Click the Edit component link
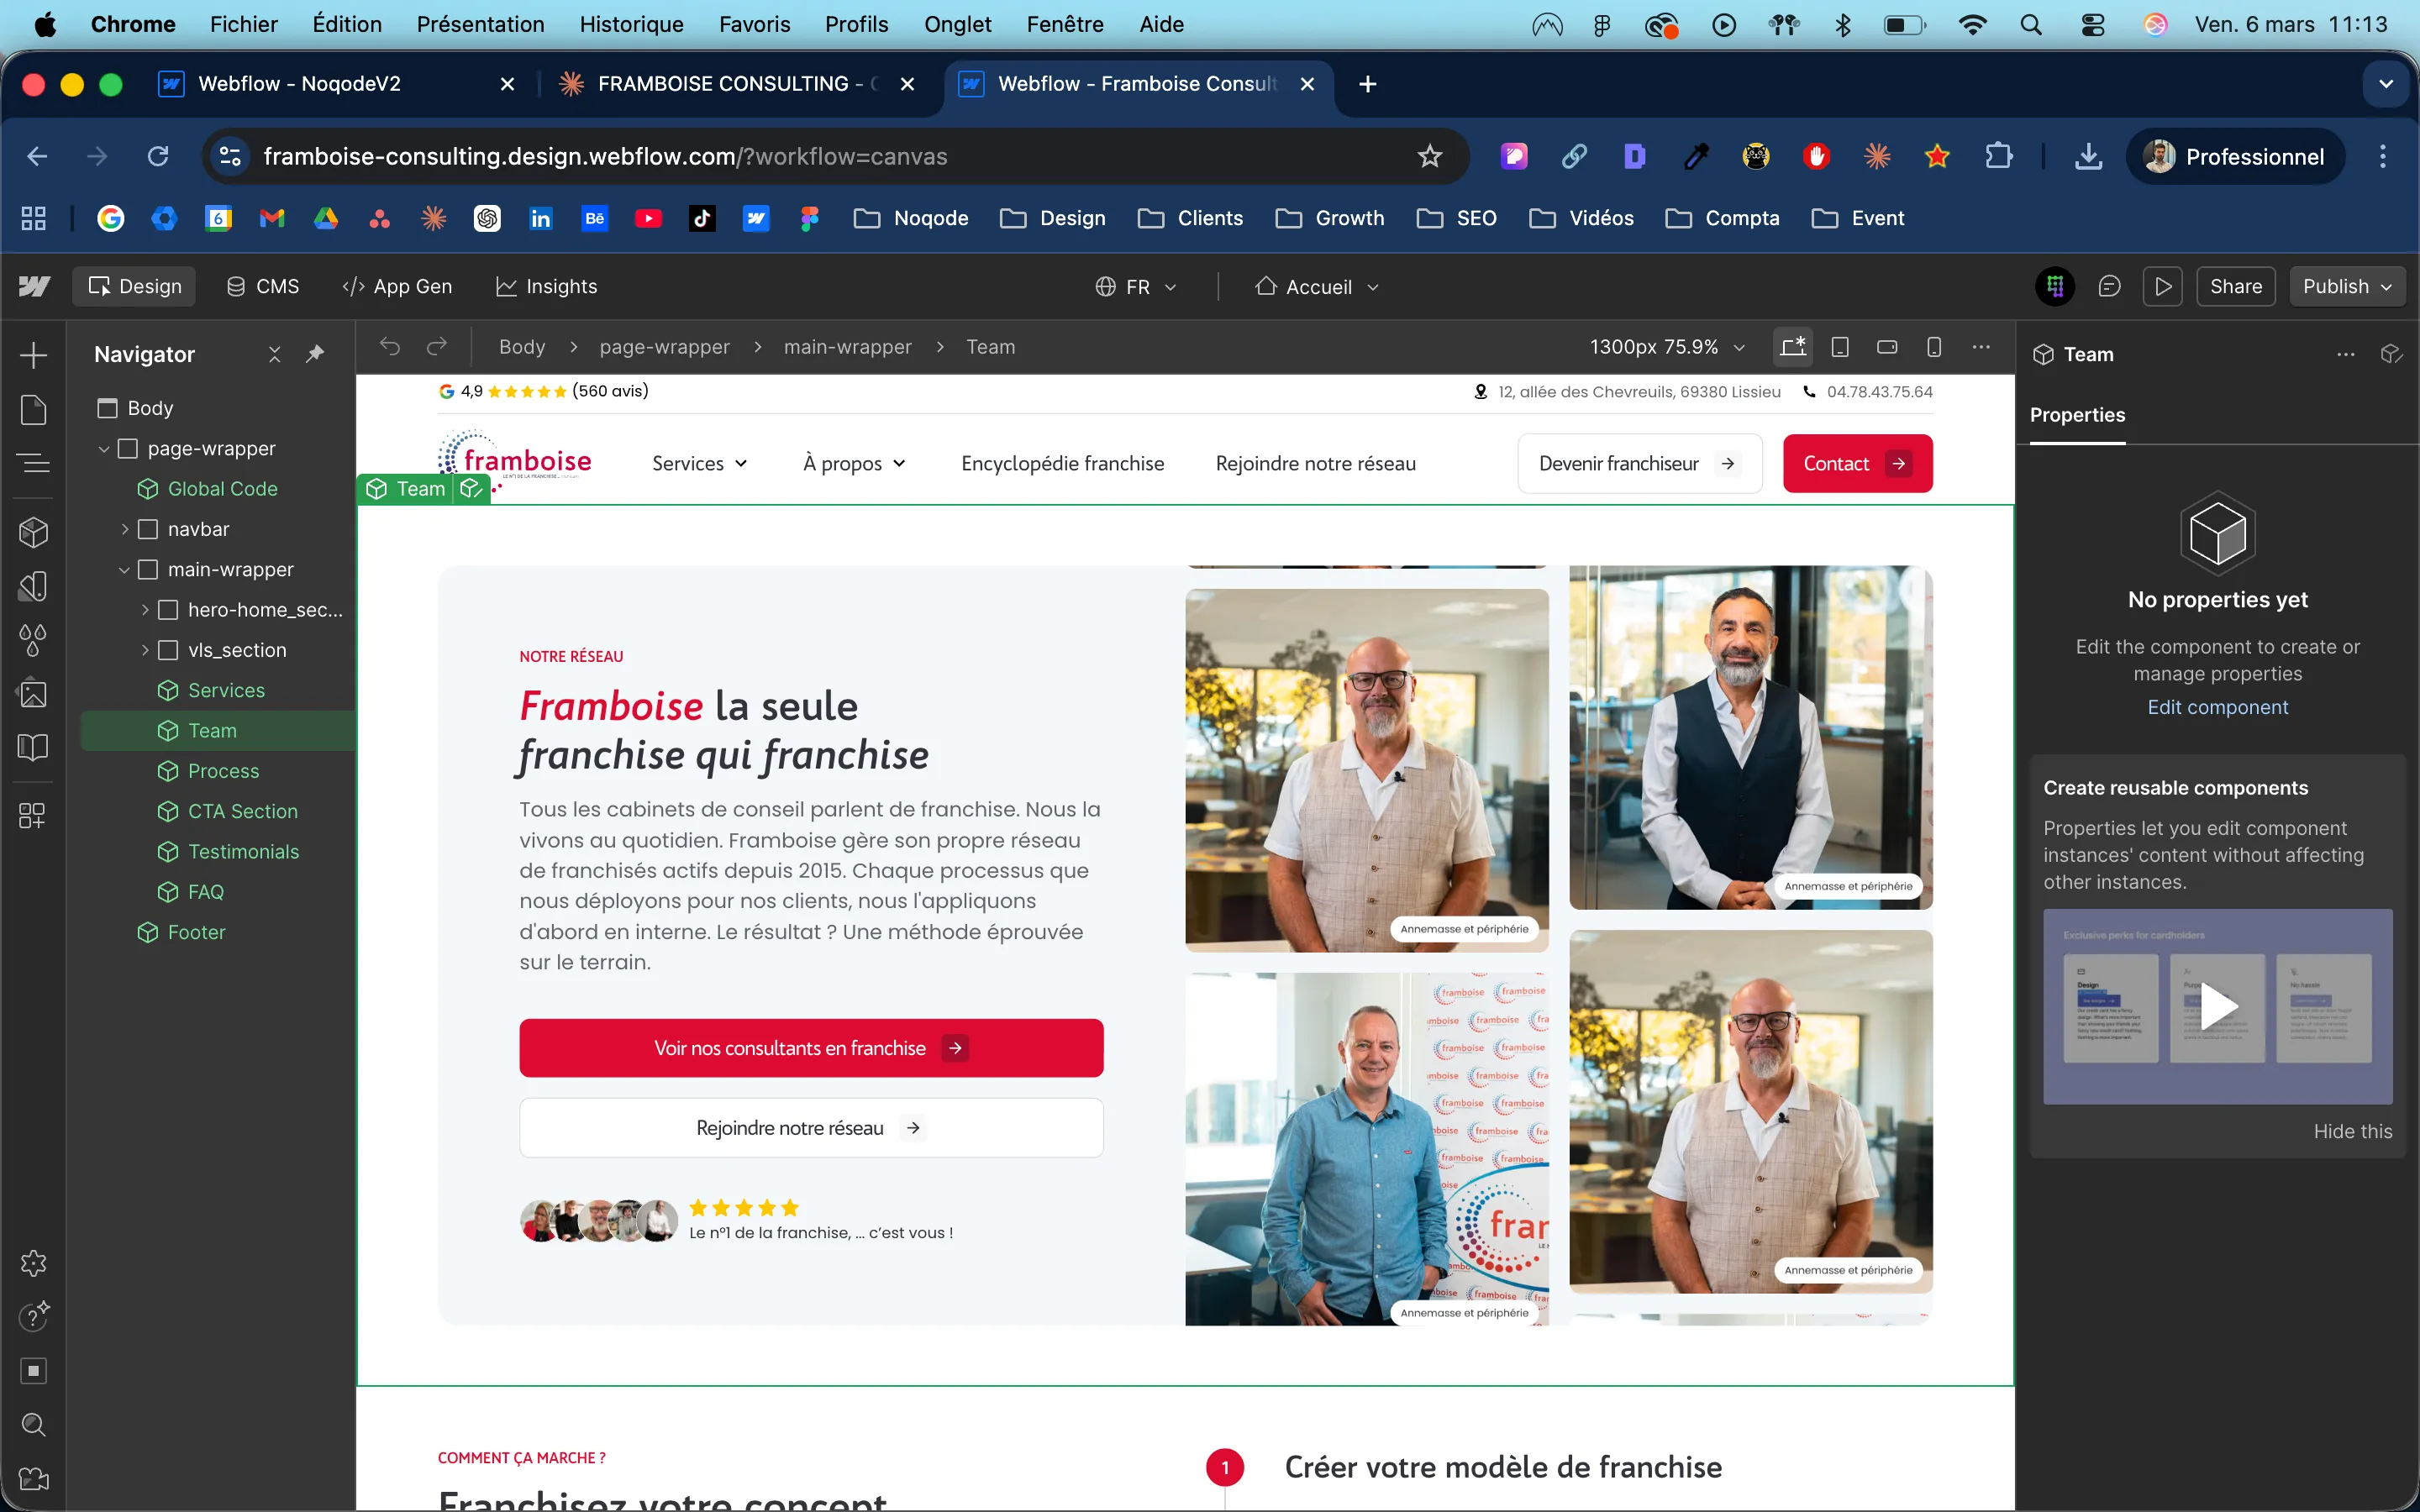Viewport: 2420px width, 1512px height. pyautogui.click(x=2217, y=707)
